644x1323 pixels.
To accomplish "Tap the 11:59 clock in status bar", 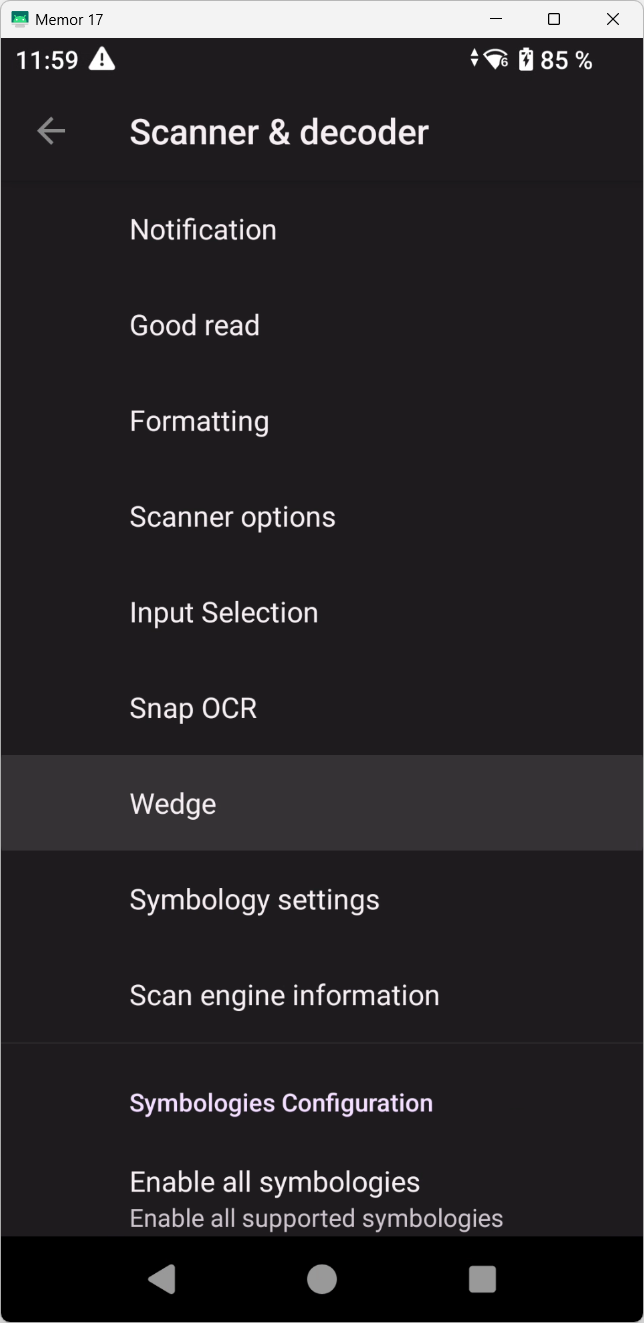I will tap(46, 60).
